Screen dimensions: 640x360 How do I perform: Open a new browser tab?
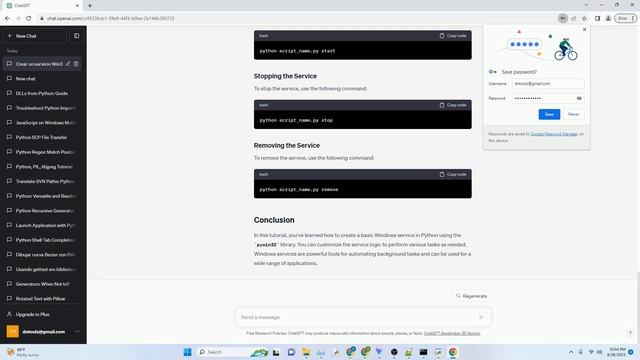[90, 6]
